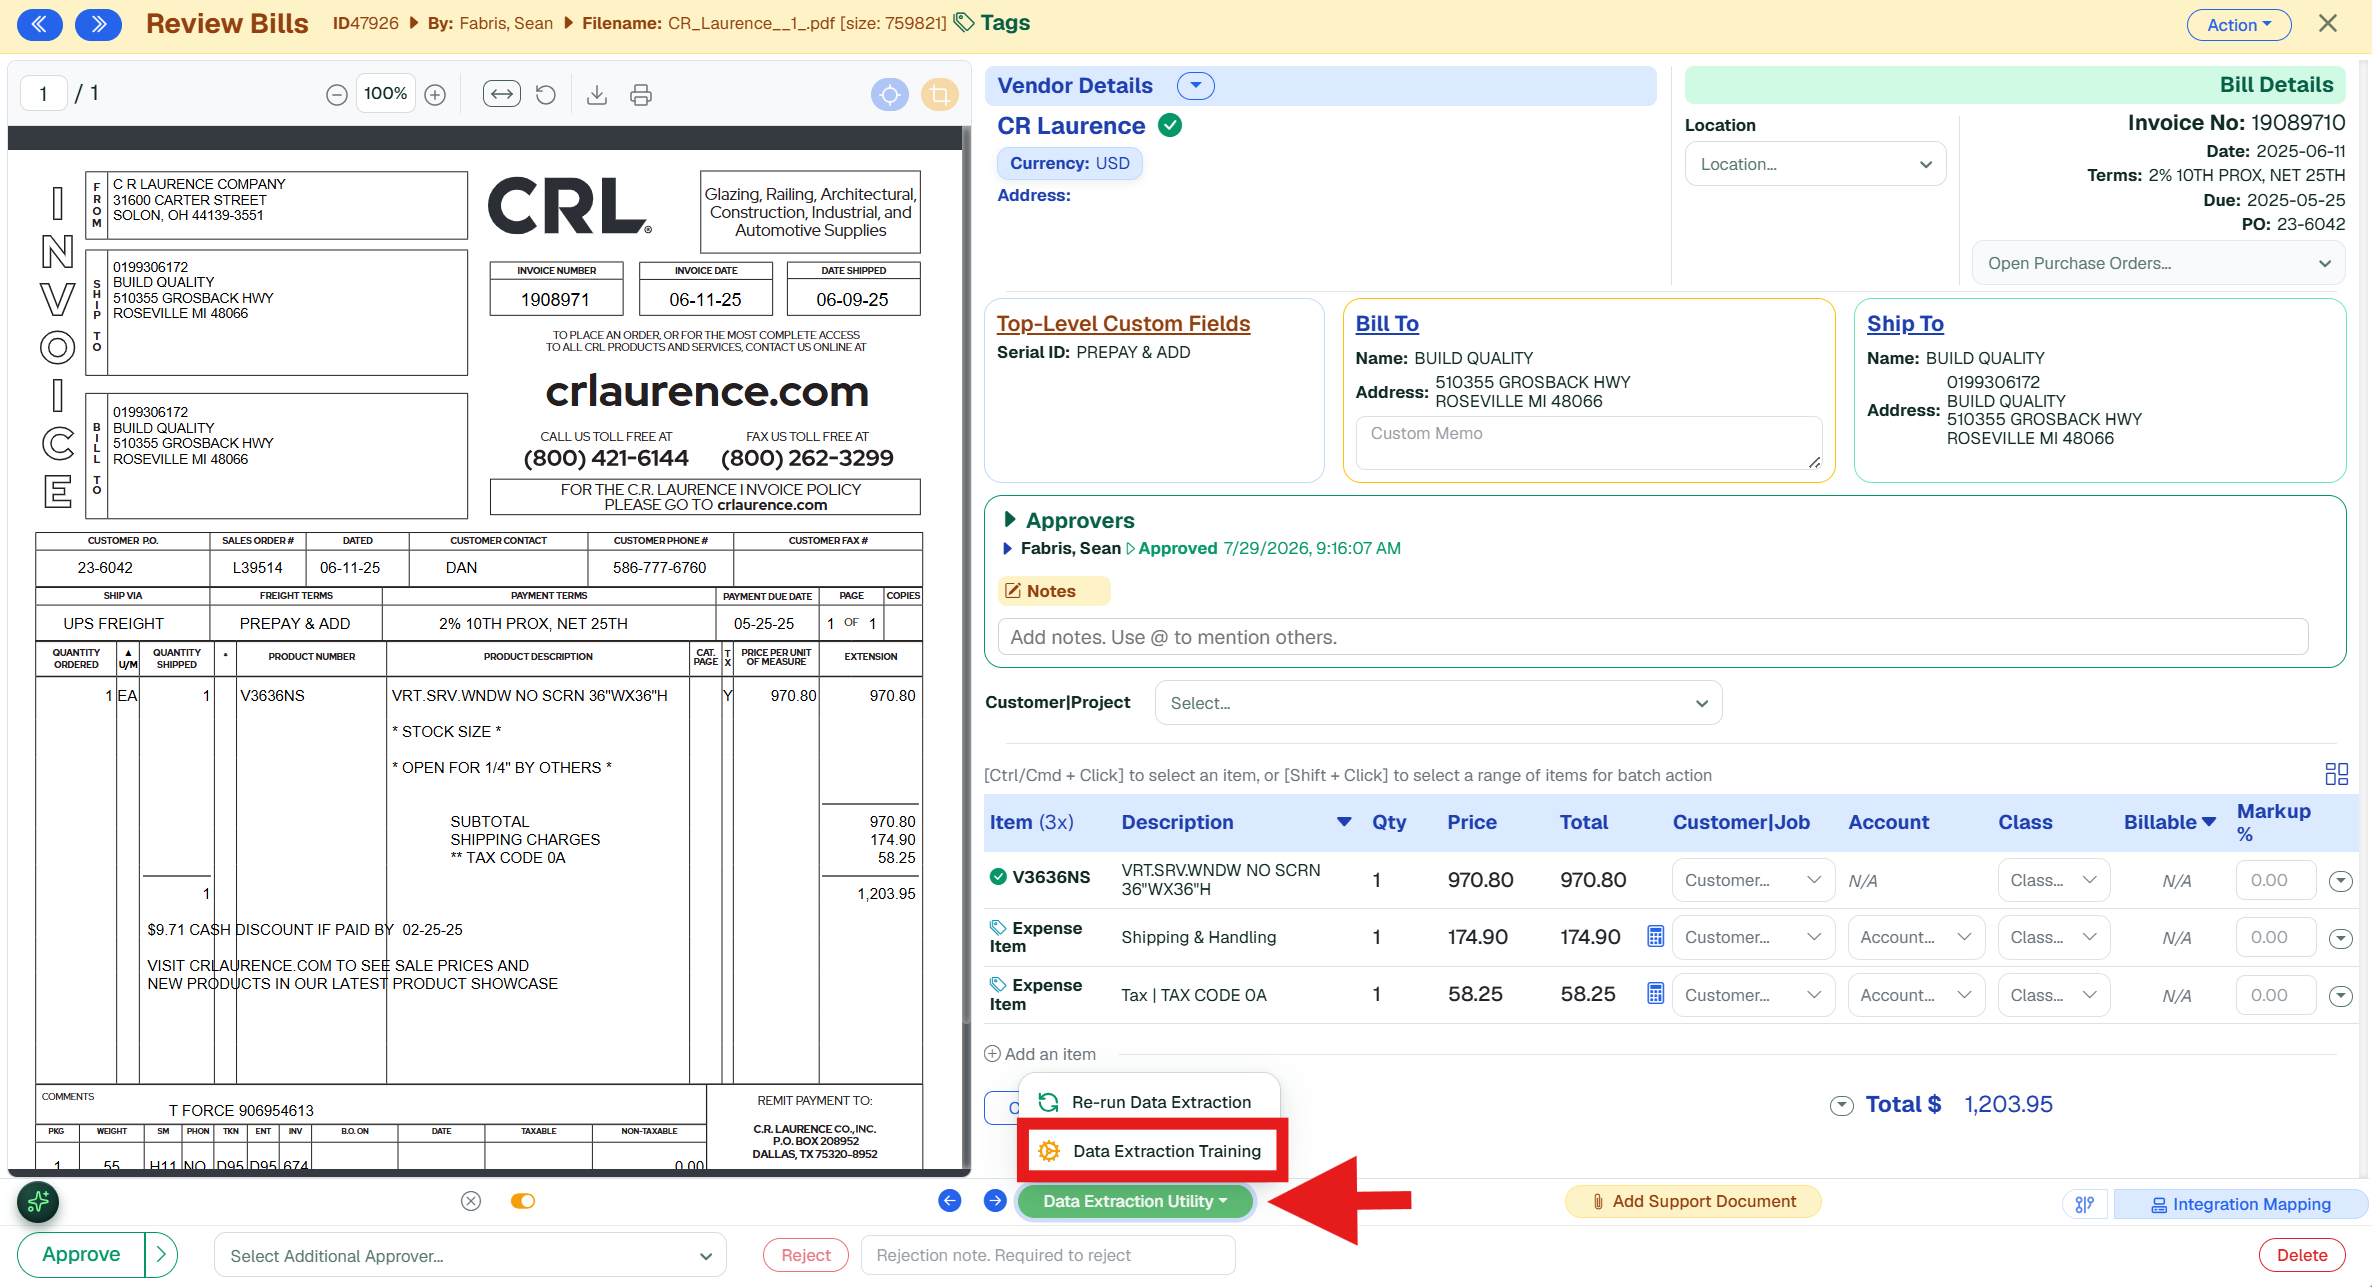This screenshot has width=2372, height=1287.
Task: Click the Delete button
Action: [2302, 1255]
